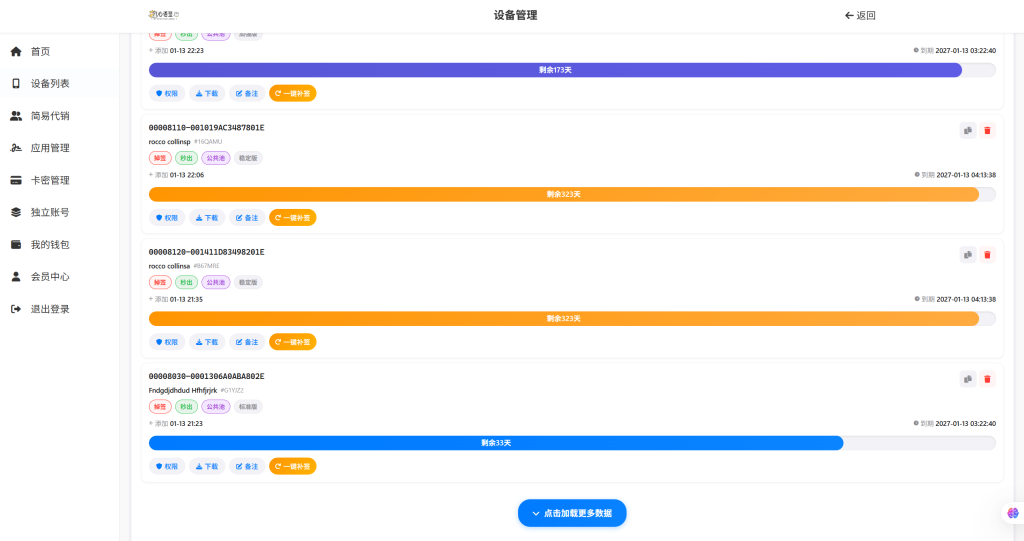Screen dimensions: 1024x541
Task: Click 一键补签 for Fndgdjdhdud Hfhfjrjrk
Action: point(293,467)
